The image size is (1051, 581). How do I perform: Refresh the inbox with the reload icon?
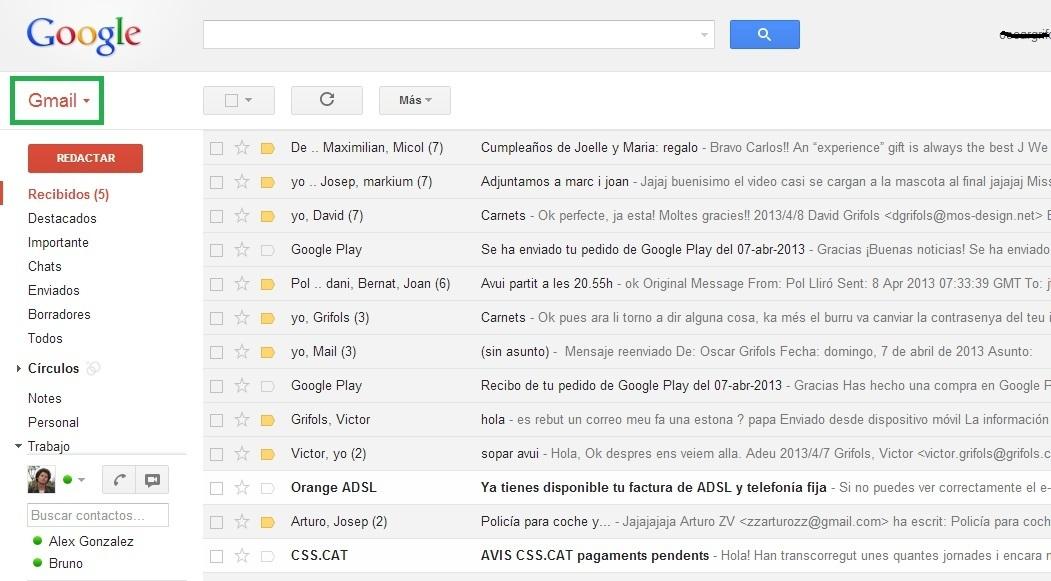326,100
